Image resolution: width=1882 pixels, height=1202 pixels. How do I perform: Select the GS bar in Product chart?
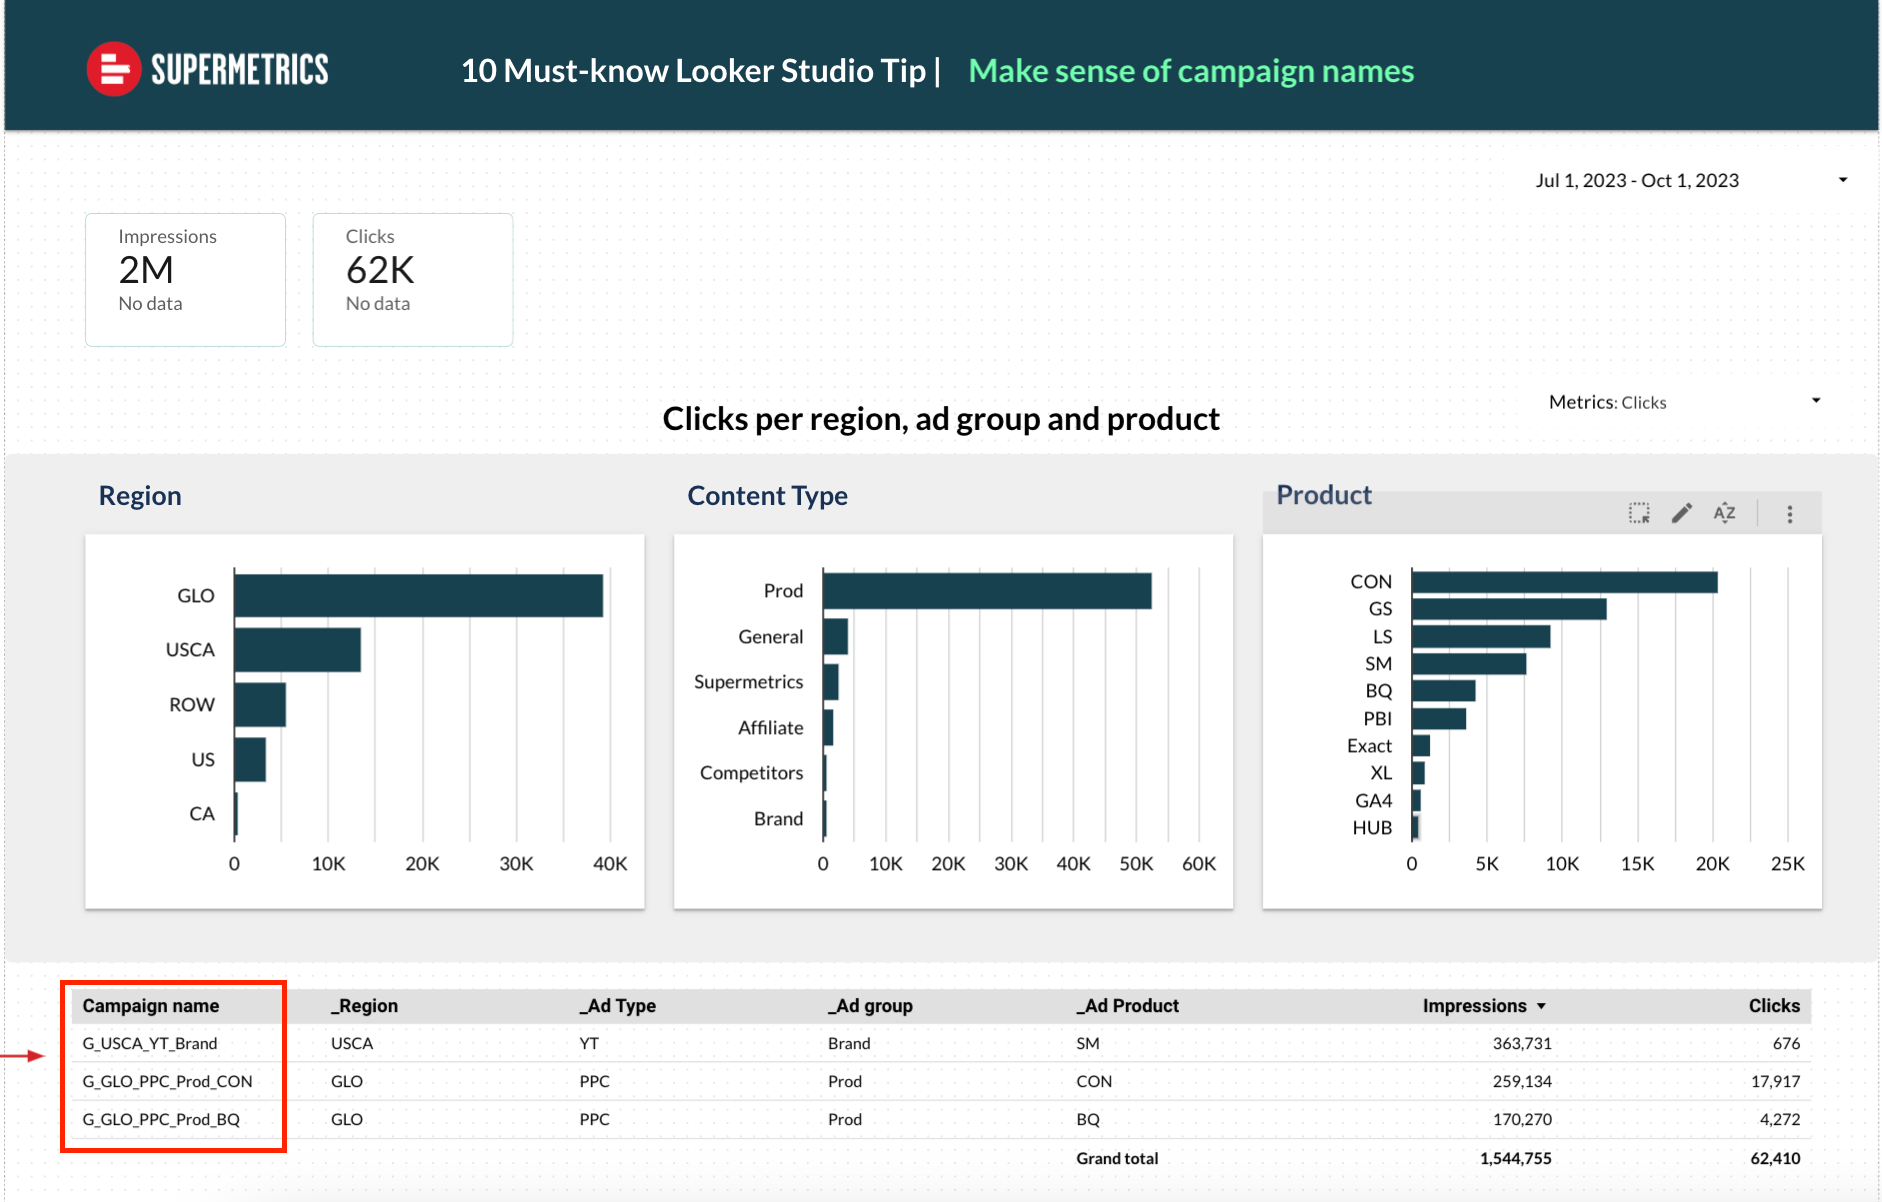[x=1508, y=609]
